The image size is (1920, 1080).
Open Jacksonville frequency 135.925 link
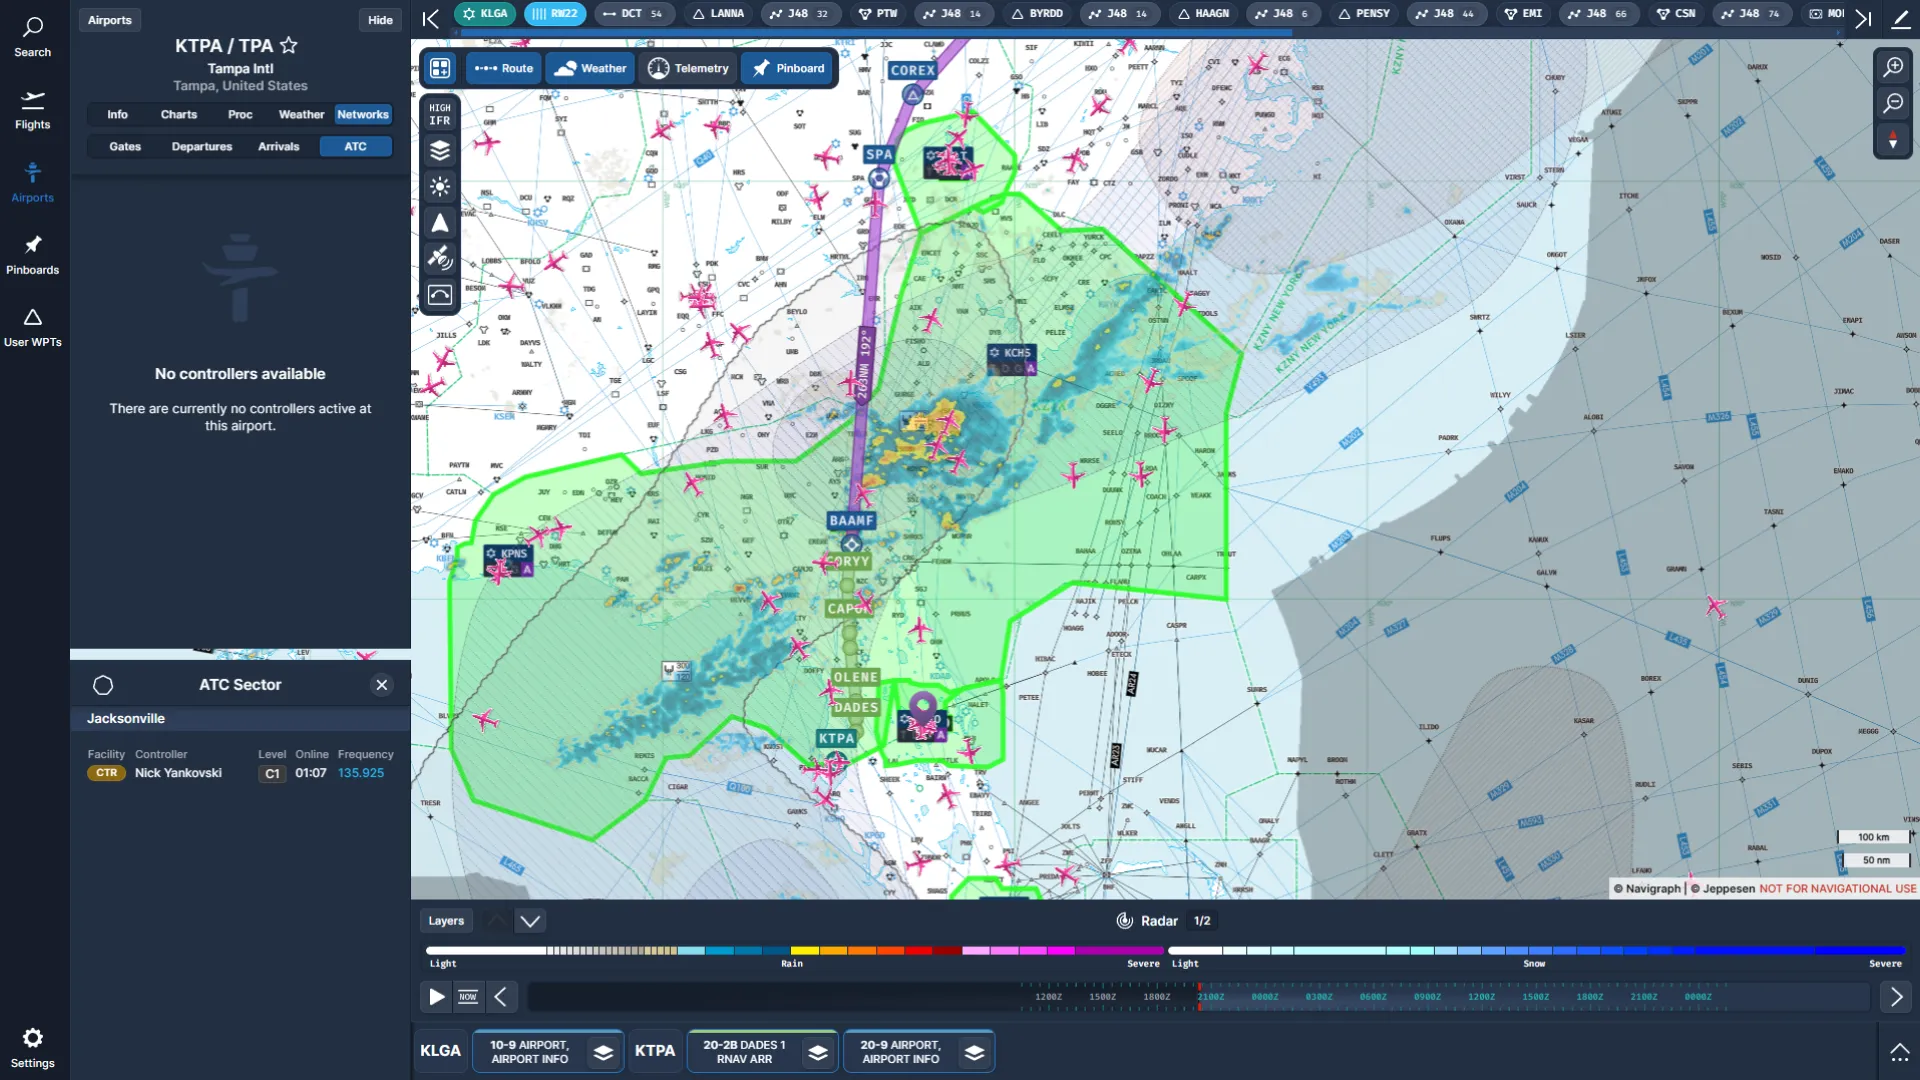[361, 773]
